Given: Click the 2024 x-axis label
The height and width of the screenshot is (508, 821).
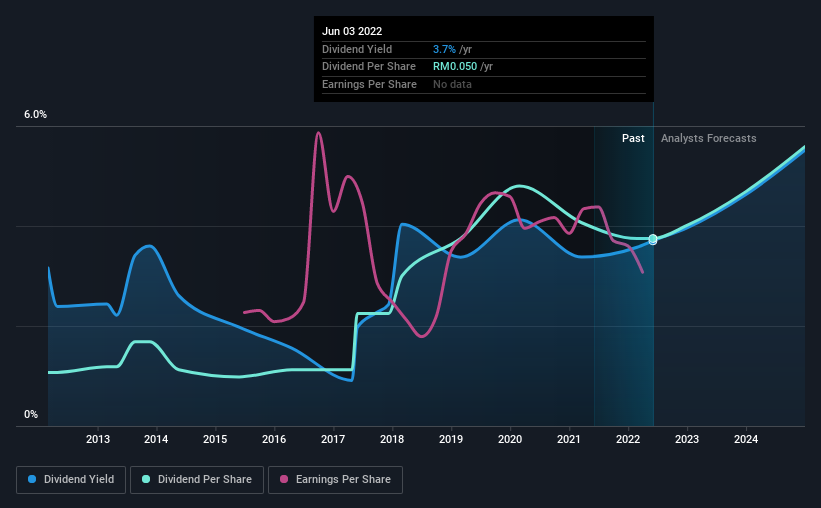Looking at the screenshot, I should tap(746, 439).
